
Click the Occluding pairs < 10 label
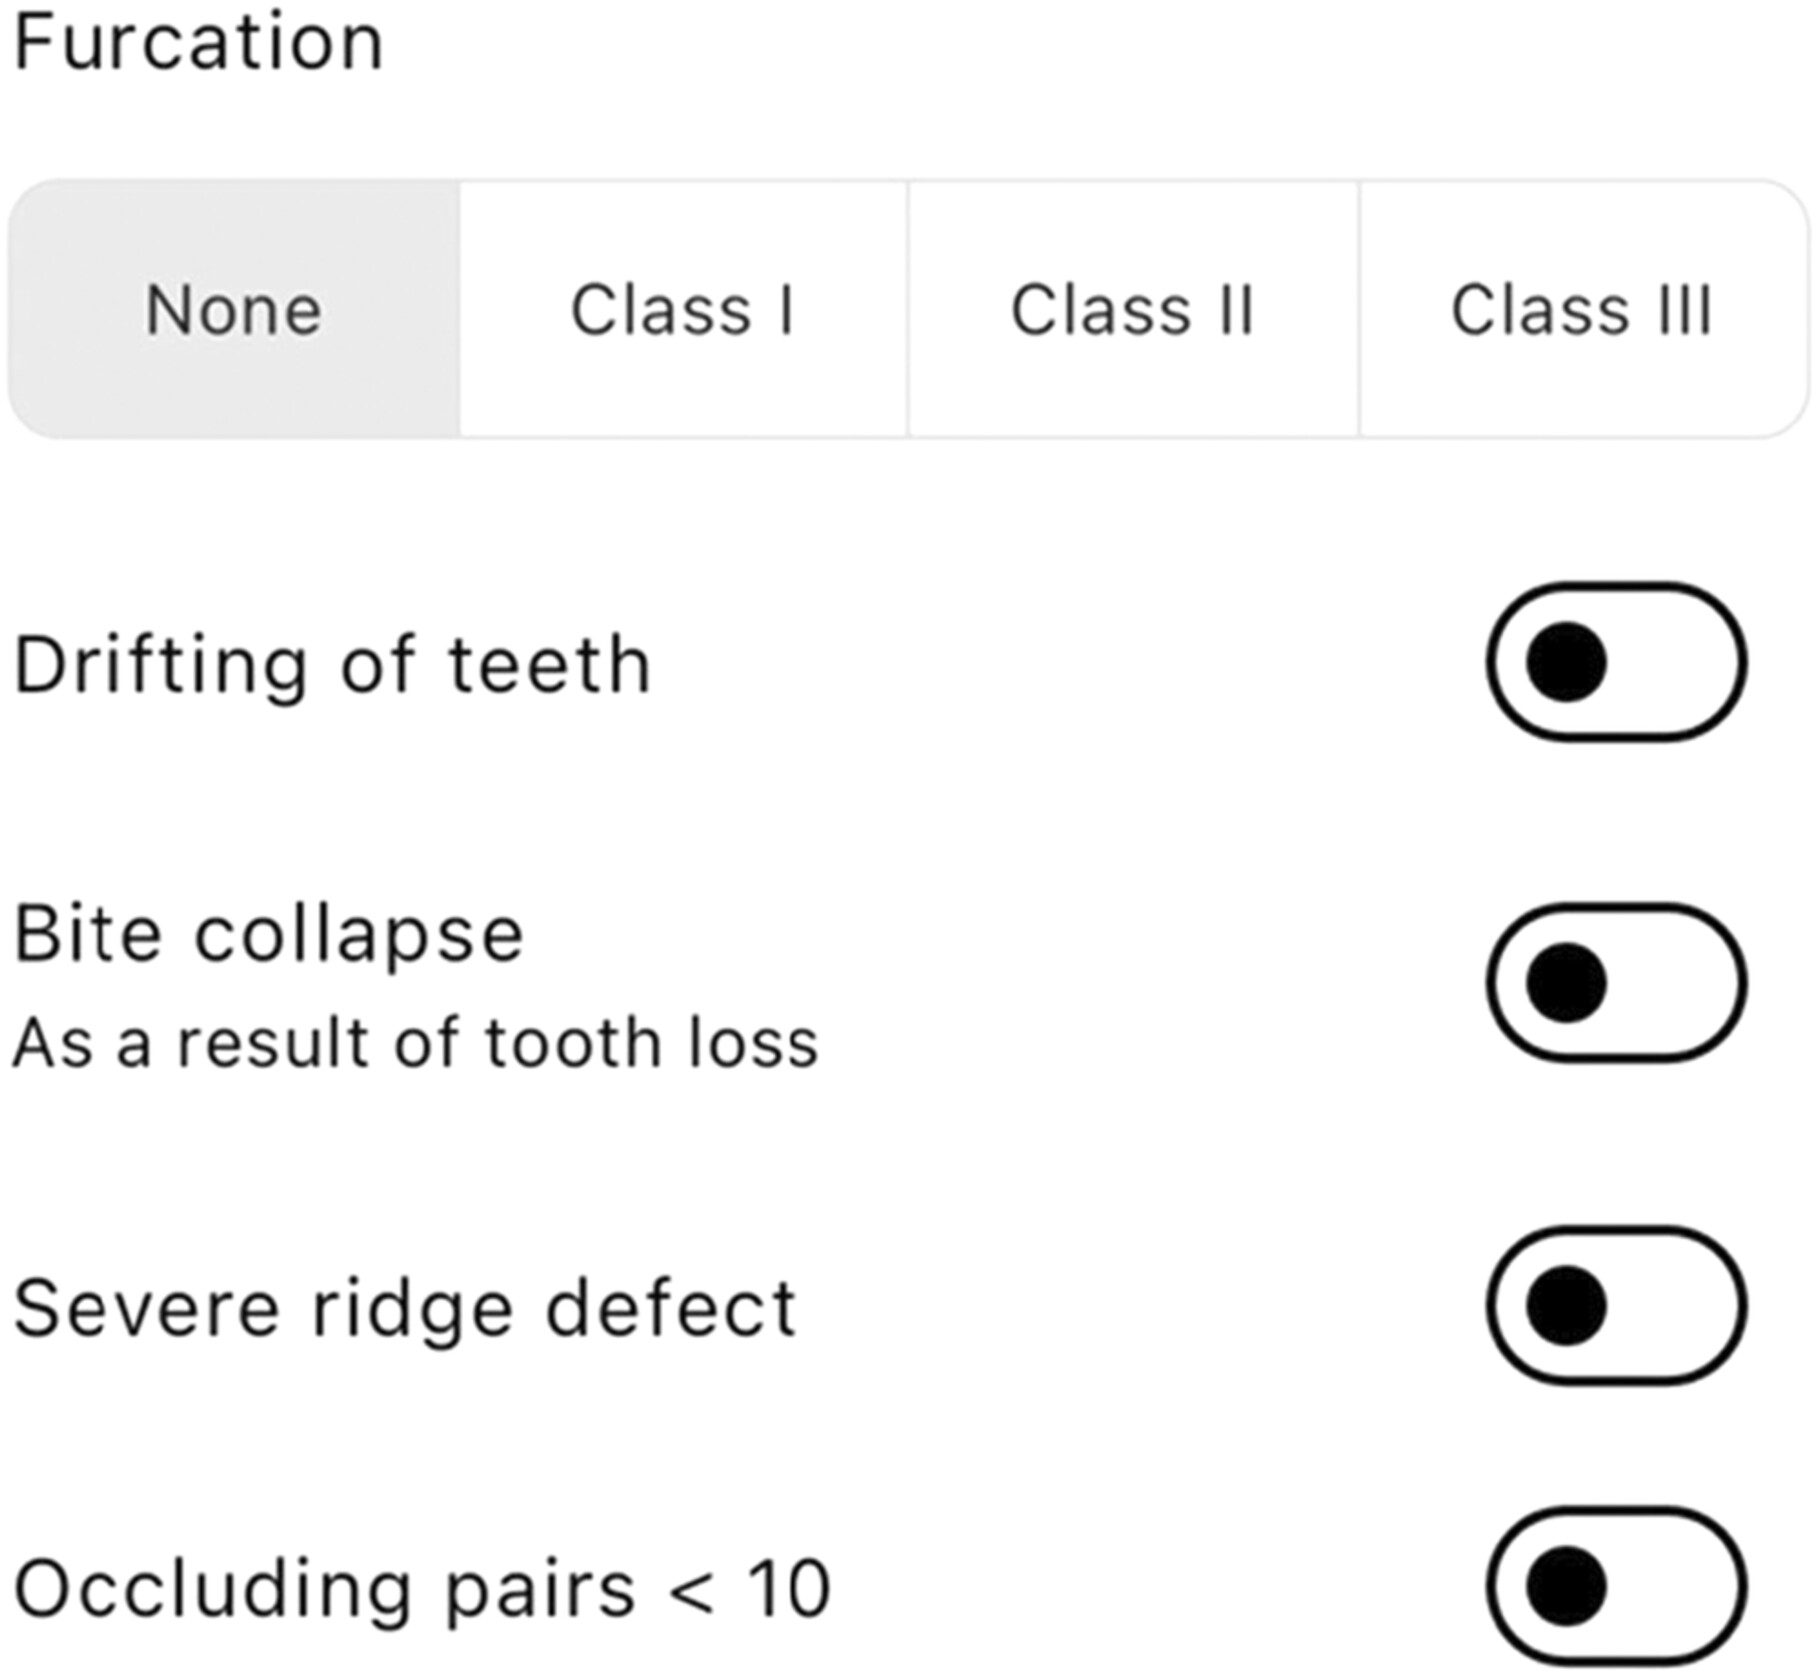click(422, 1589)
